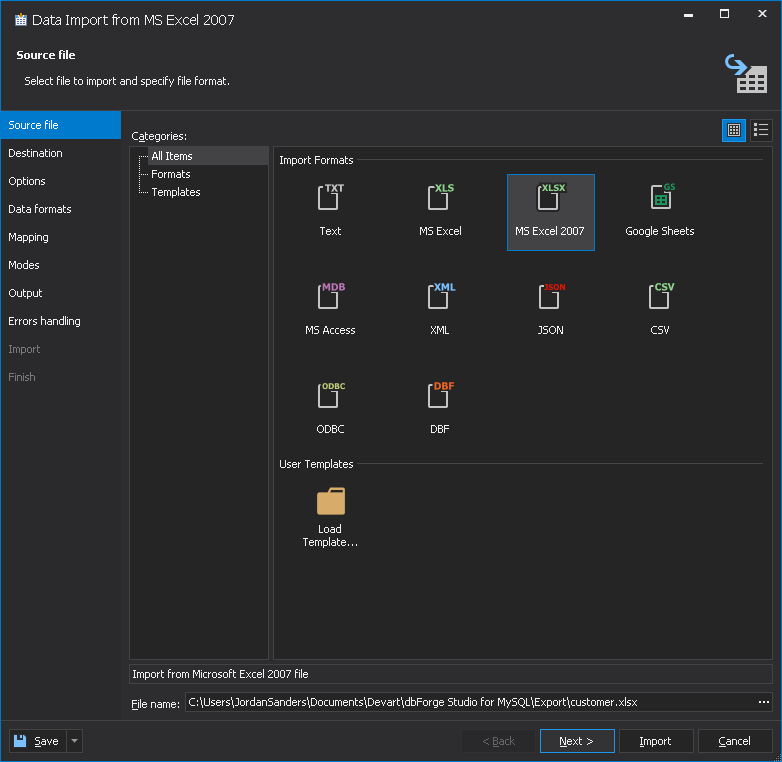Image resolution: width=782 pixels, height=762 pixels.
Task: Choose the DBF import format
Action: tap(440, 395)
